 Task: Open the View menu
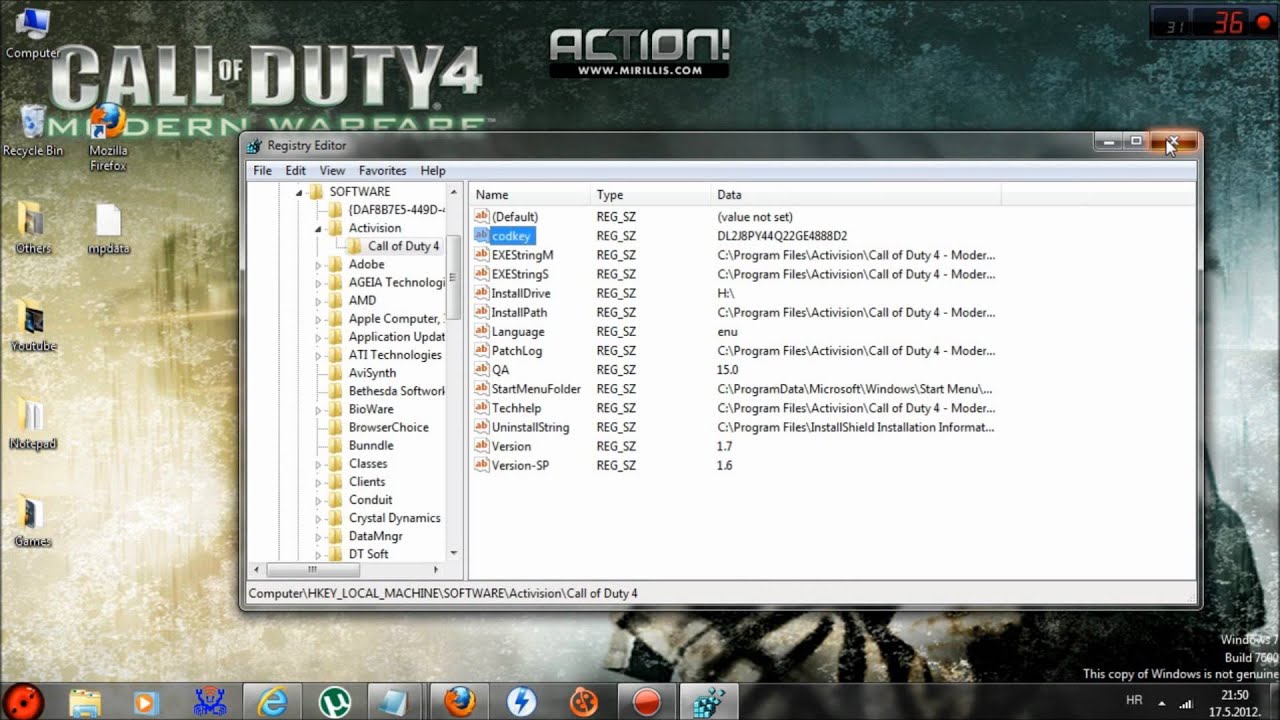tap(332, 171)
